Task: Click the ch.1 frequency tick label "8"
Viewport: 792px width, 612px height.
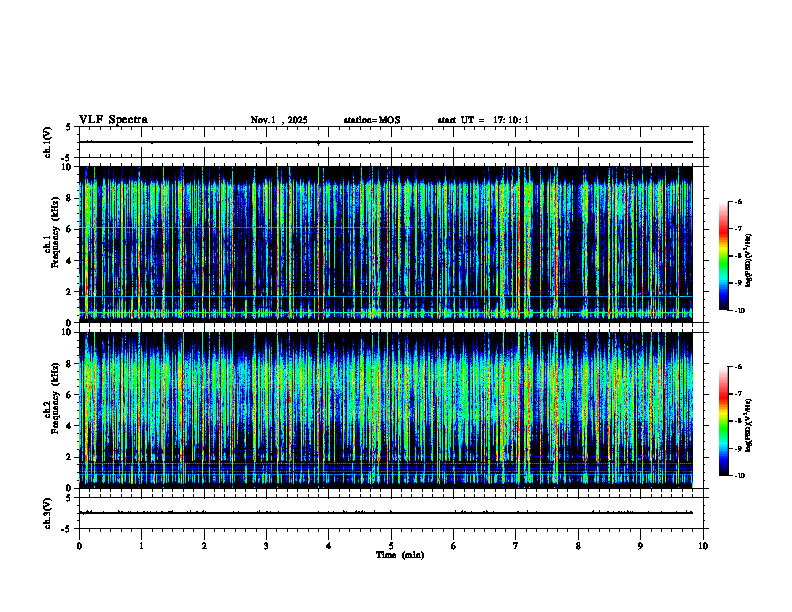Action: point(70,198)
